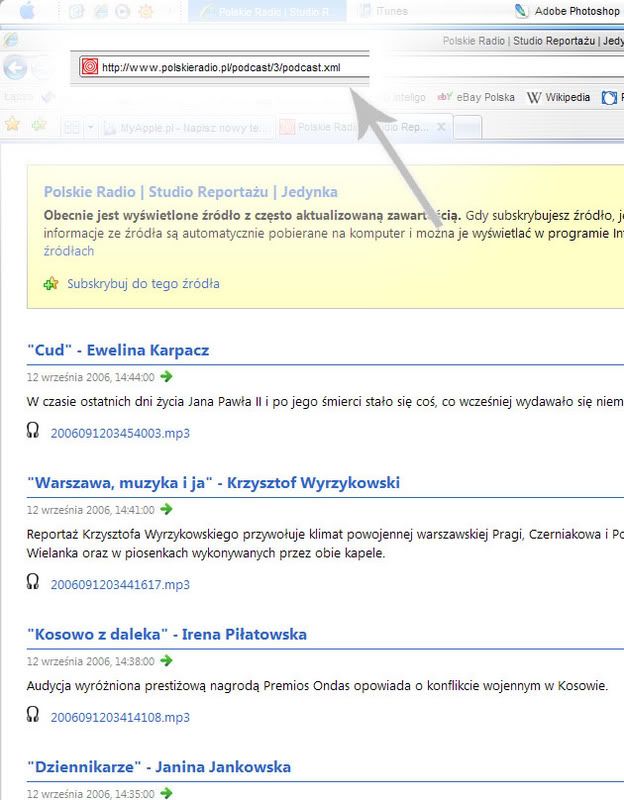This screenshot has height=800, width=624.
Task: Click green arrow next to 14:41:00 date
Action: point(166,509)
